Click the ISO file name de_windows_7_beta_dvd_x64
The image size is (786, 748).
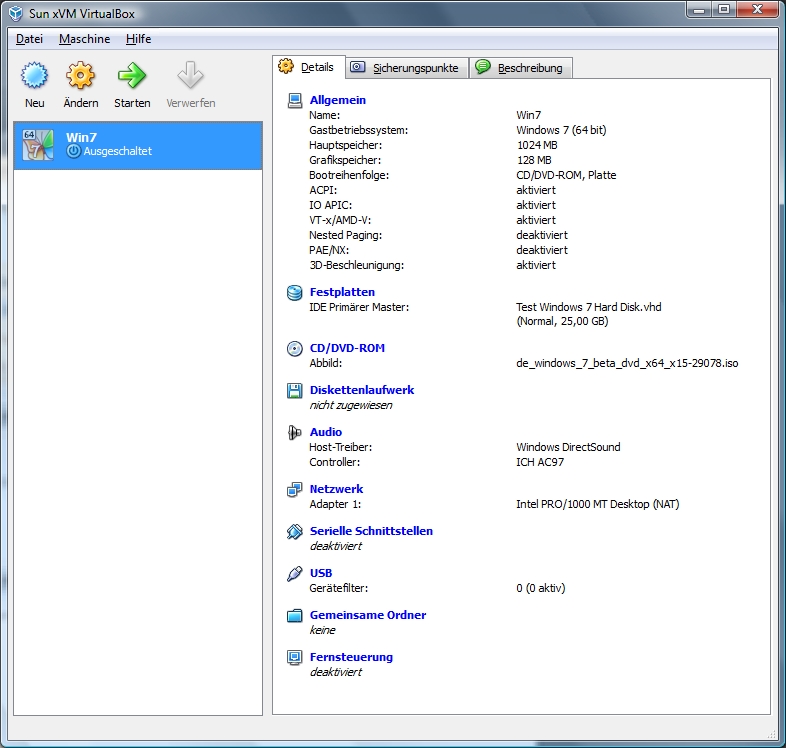click(627, 363)
